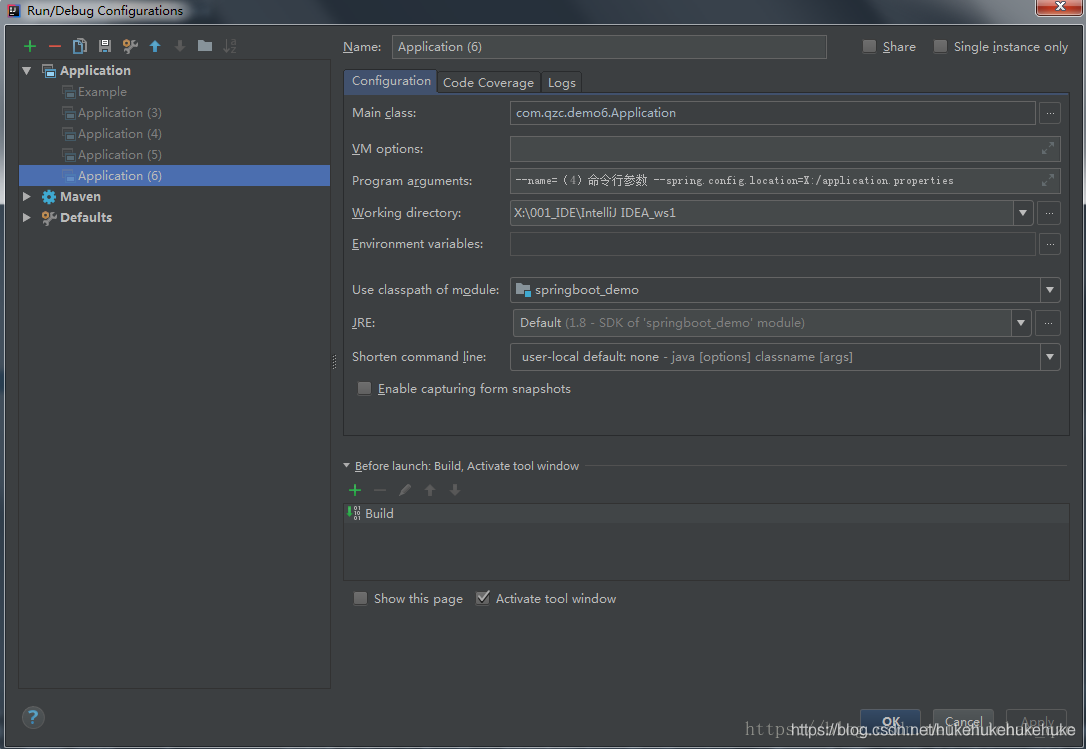This screenshot has width=1086, height=749.
Task: Close the Run/Debug Configurations dialog
Action: point(1060,6)
